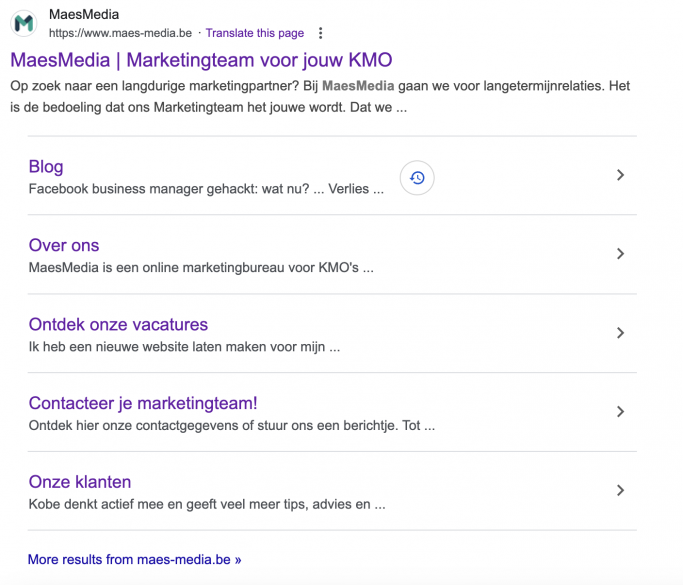Click More results from maes-media.be
Screen dimensions: 683x585
click(x=134, y=560)
